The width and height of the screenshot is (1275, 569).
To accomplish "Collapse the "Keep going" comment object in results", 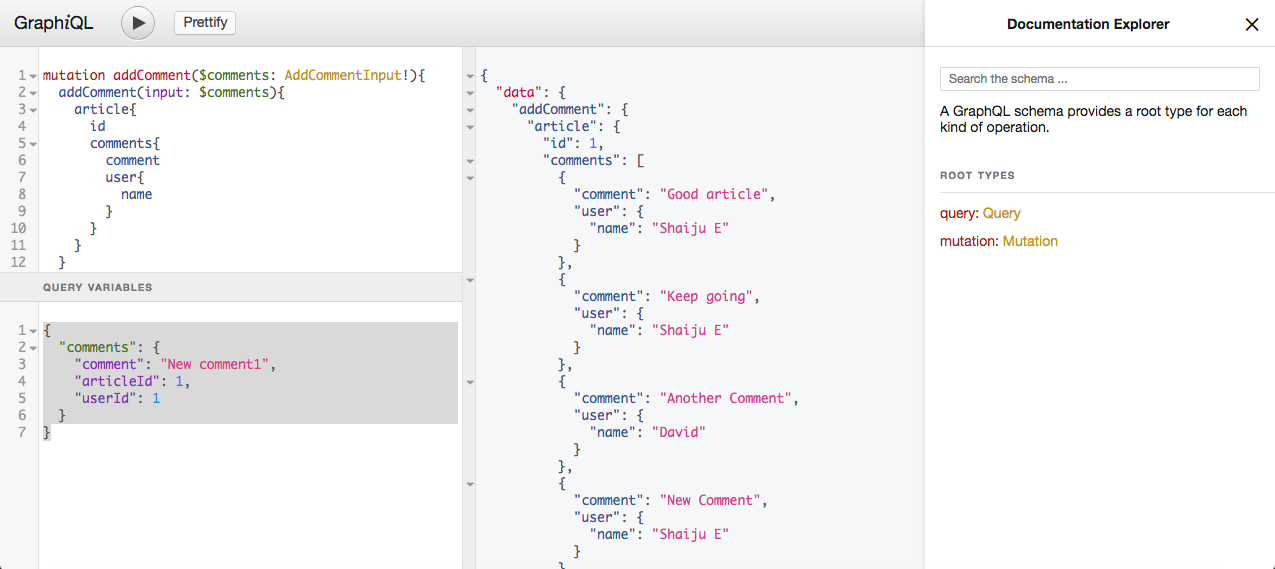I will click(x=471, y=280).
